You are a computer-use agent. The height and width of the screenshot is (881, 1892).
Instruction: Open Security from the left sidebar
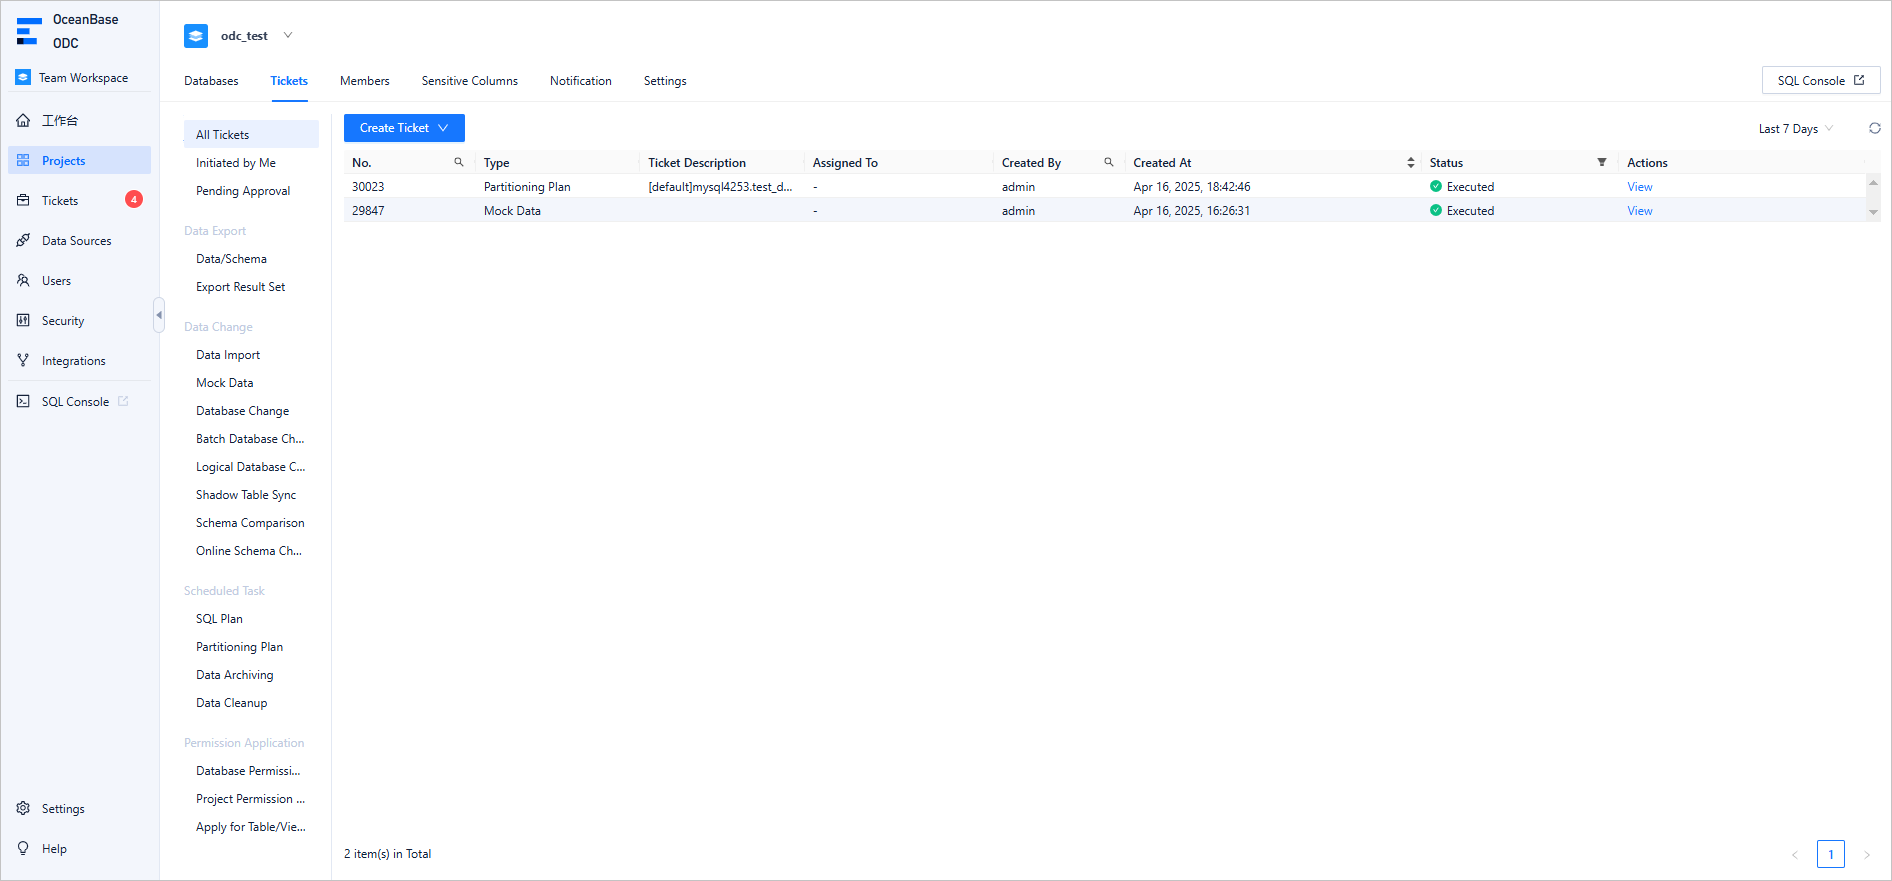[x=62, y=321]
